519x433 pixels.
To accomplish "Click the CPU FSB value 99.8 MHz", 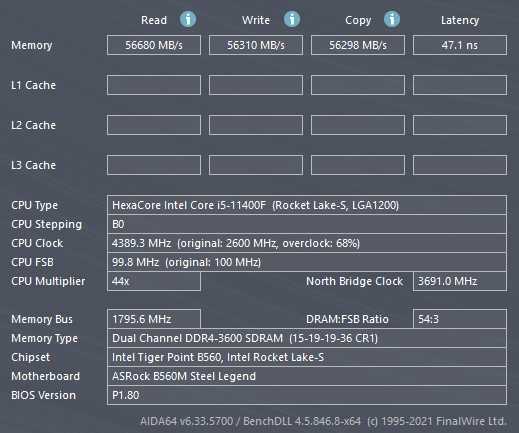I will (307, 262).
